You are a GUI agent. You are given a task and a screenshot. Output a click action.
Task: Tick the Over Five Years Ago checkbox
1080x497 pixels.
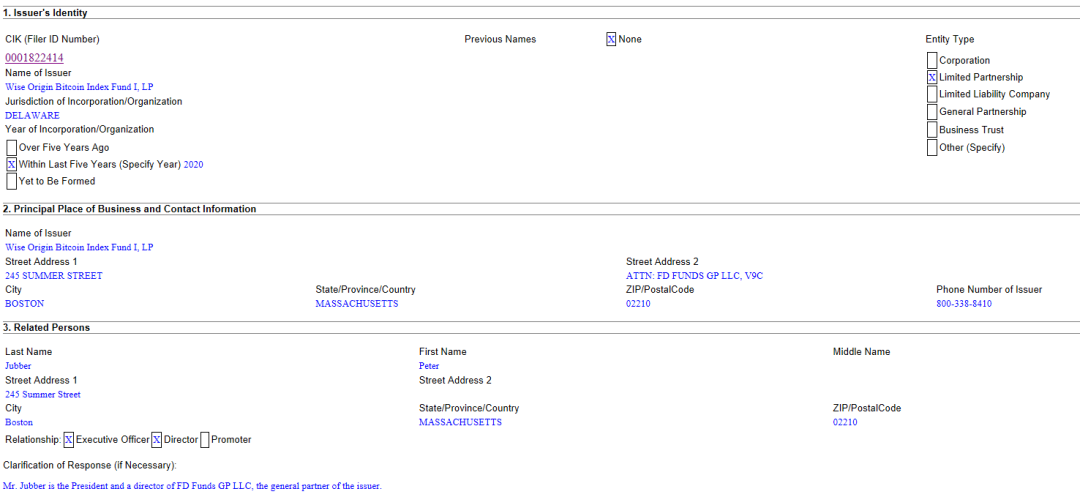point(12,147)
